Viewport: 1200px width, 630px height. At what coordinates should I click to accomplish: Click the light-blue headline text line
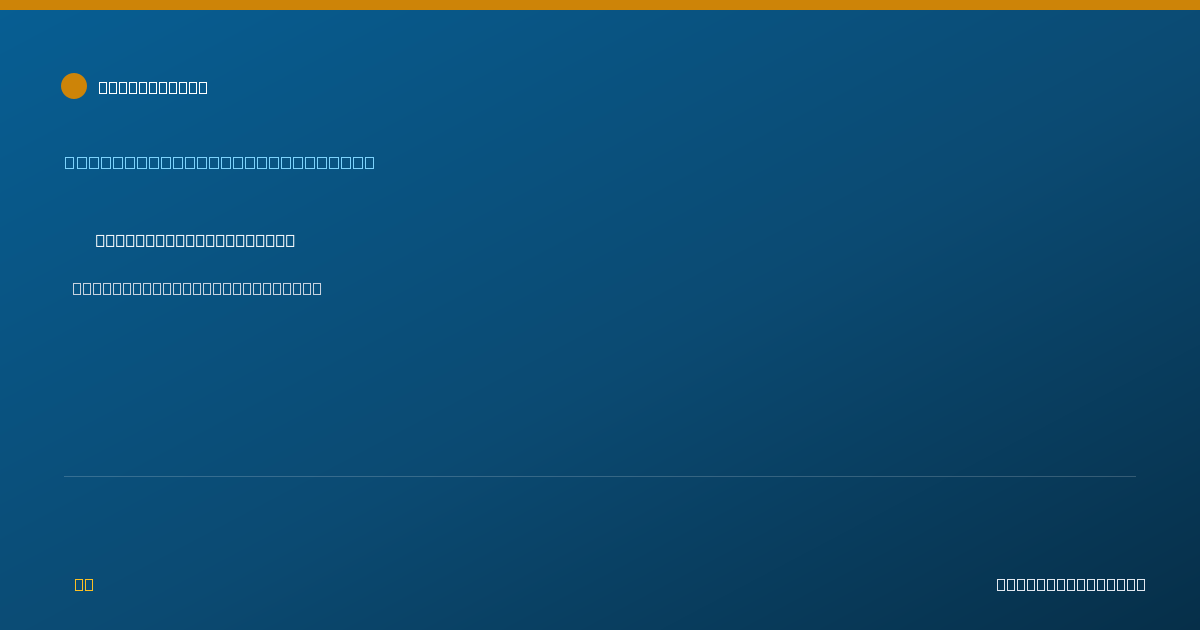click(220, 162)
